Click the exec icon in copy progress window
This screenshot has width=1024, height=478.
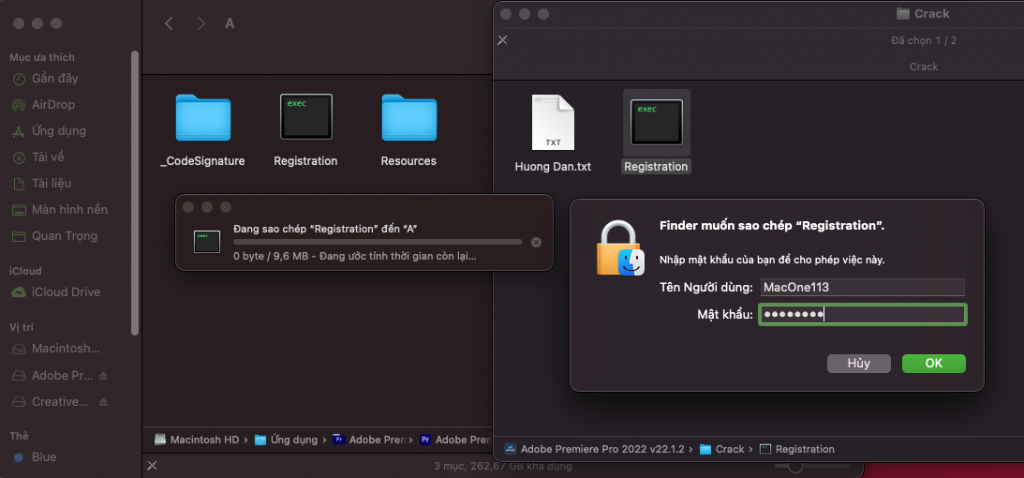coord(207,242)
